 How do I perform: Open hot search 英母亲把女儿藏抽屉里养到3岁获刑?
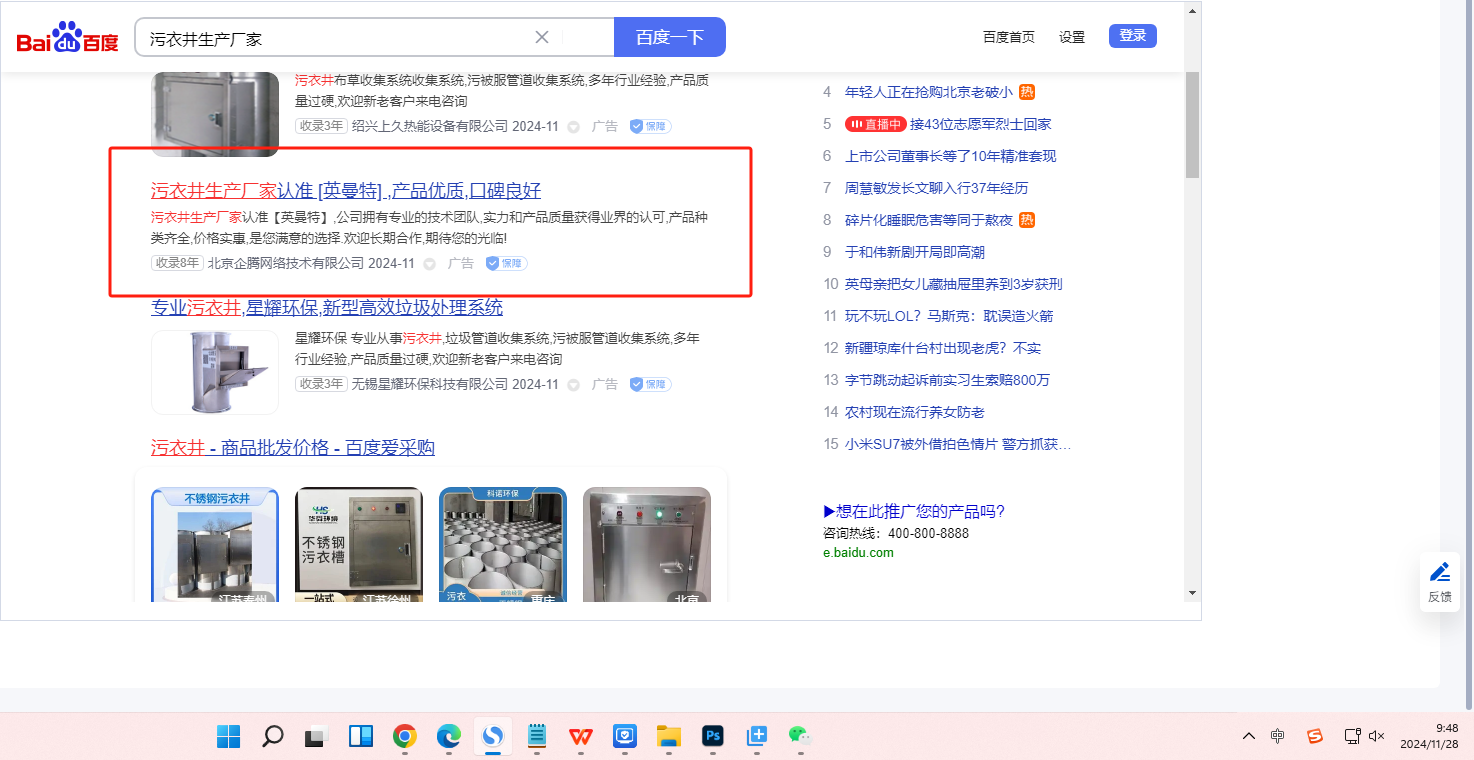[954, 284]
